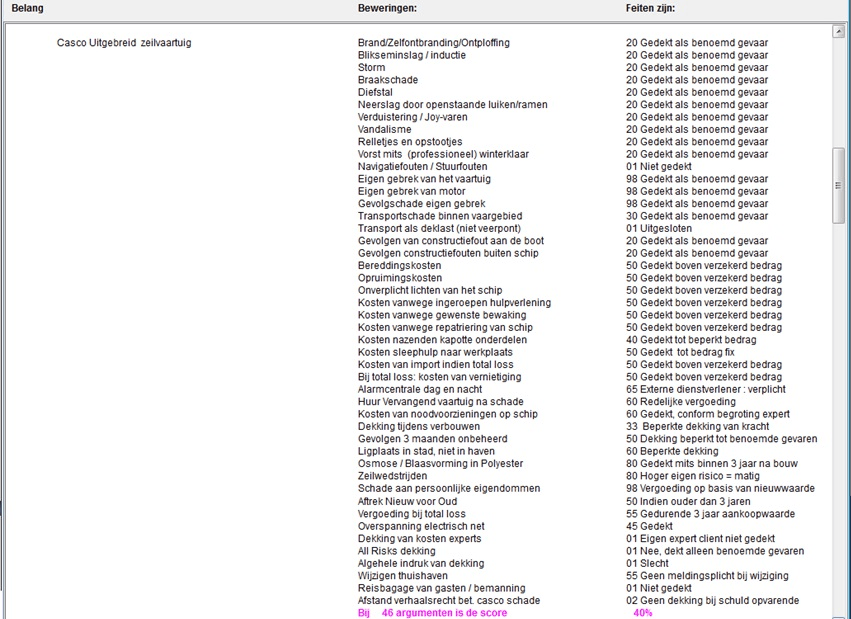The height and width of the screenshot is (619, 851).
Task: Select 'Casco Uitgebreid zeilvaartuig' entry
Action: pos(124,43)
